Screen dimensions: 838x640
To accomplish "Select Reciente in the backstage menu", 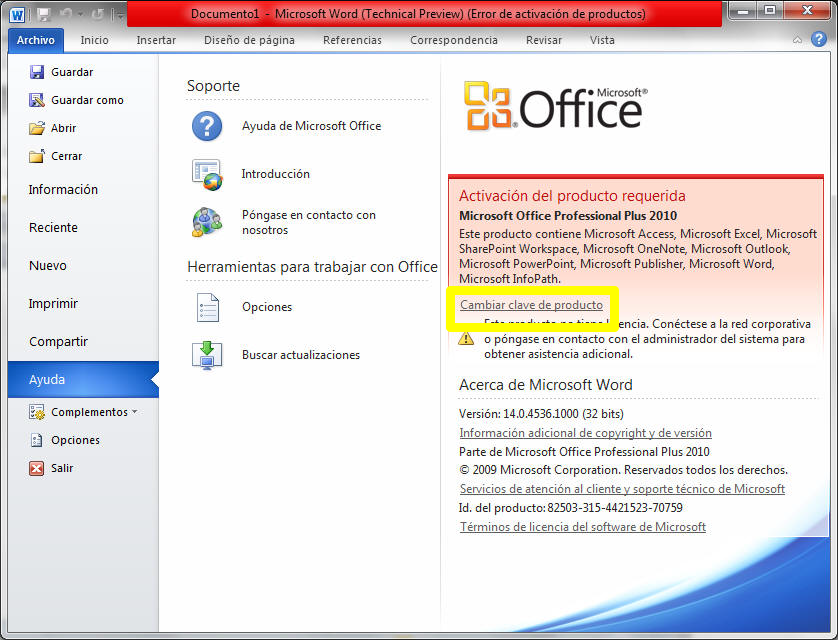I will coord(83,228).
